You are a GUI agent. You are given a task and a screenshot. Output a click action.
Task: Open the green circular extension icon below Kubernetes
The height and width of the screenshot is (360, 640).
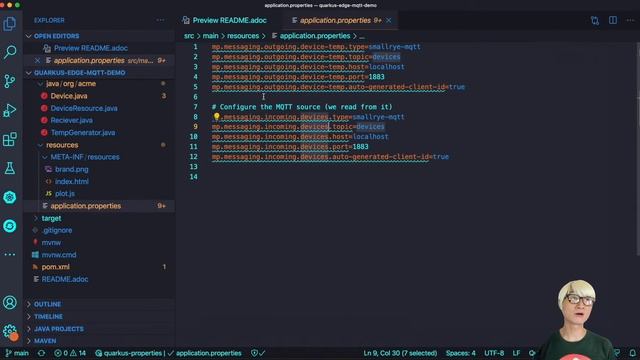(10, 226)
